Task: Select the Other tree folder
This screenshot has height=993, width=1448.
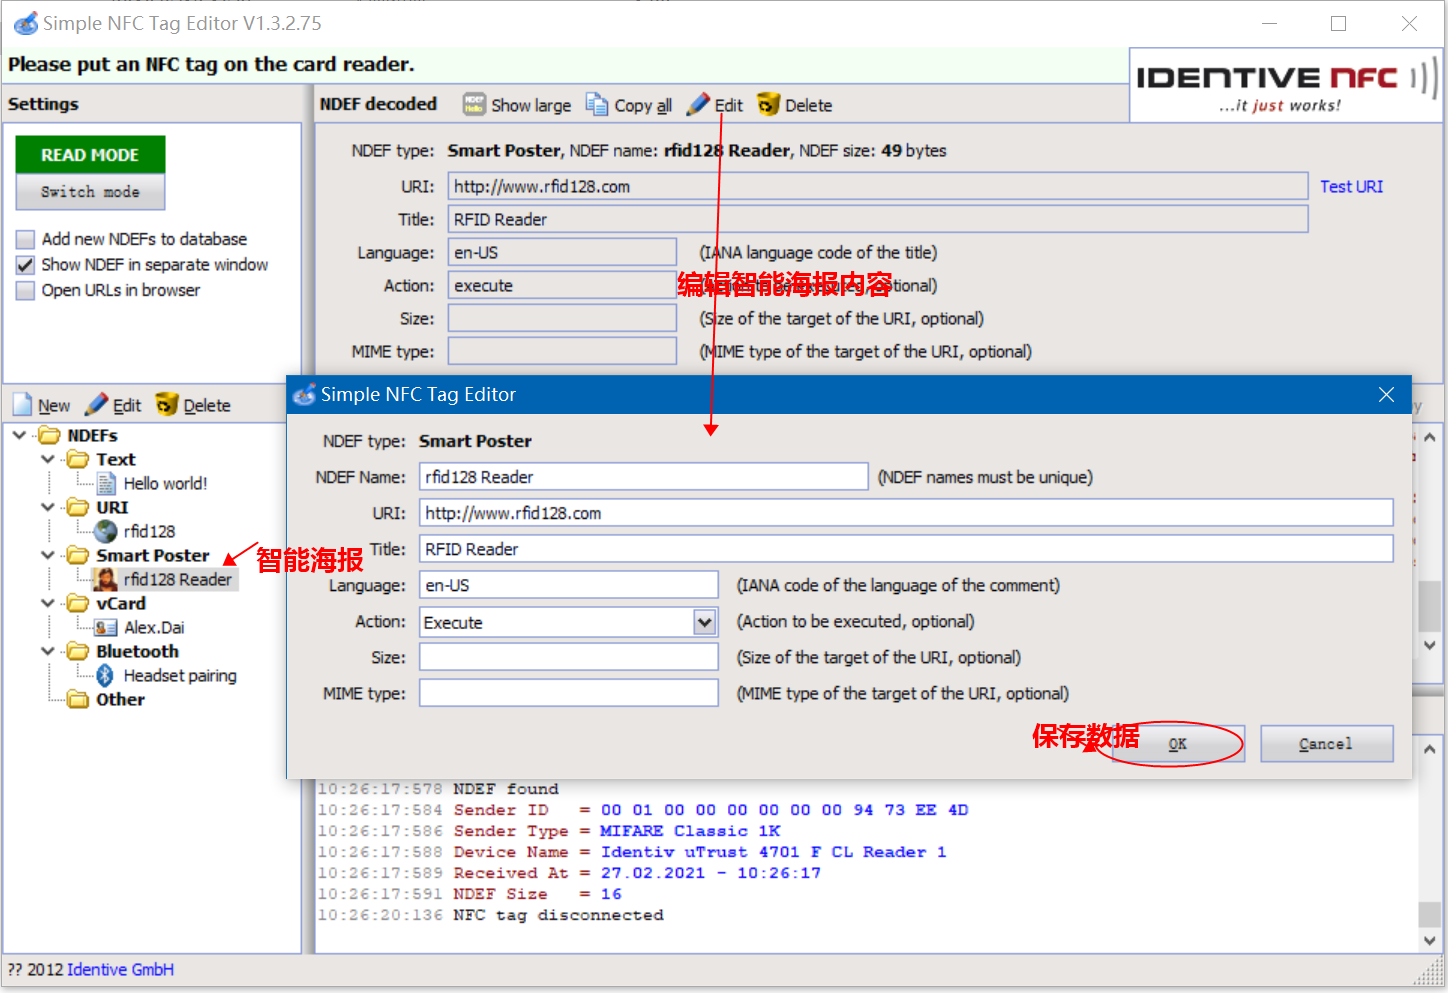Action: (x=120, y=699)
